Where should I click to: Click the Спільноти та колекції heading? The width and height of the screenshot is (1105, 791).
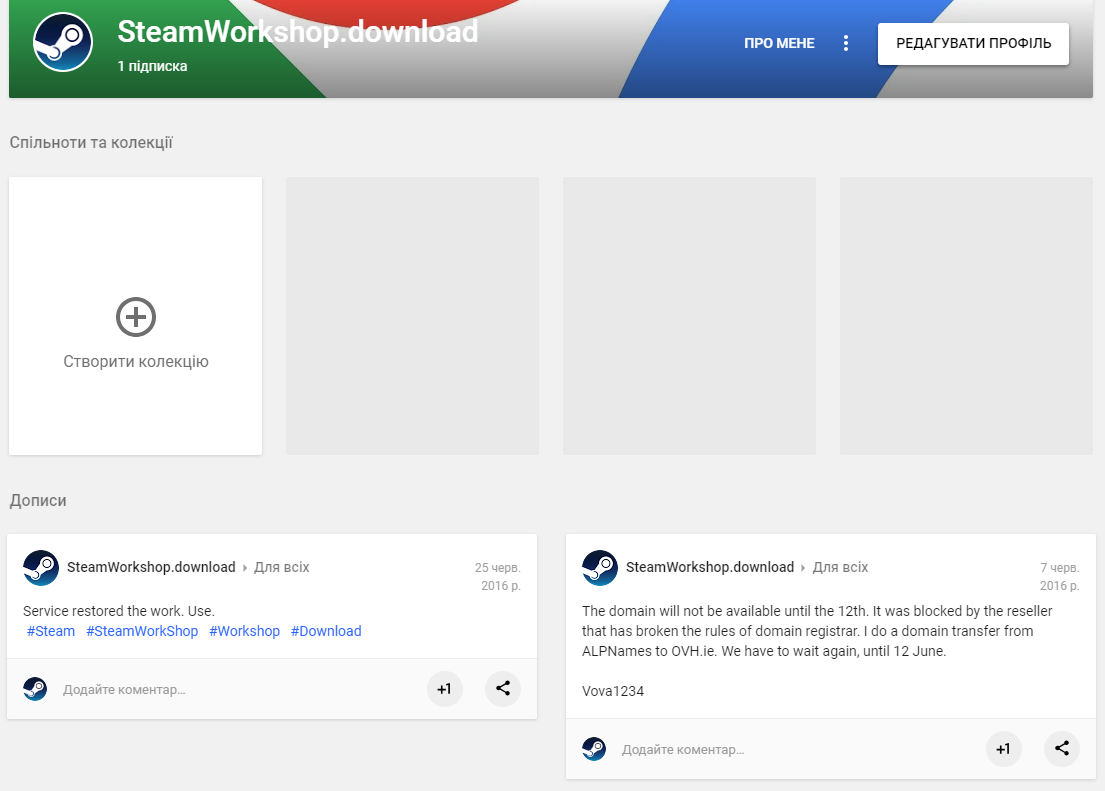click(x=91, y=142)
